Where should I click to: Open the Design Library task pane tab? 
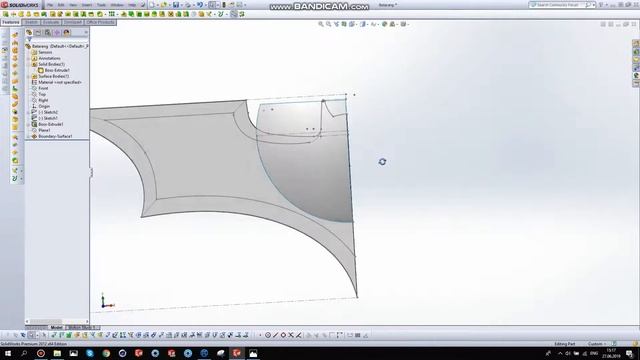click(x=636, y=52)
